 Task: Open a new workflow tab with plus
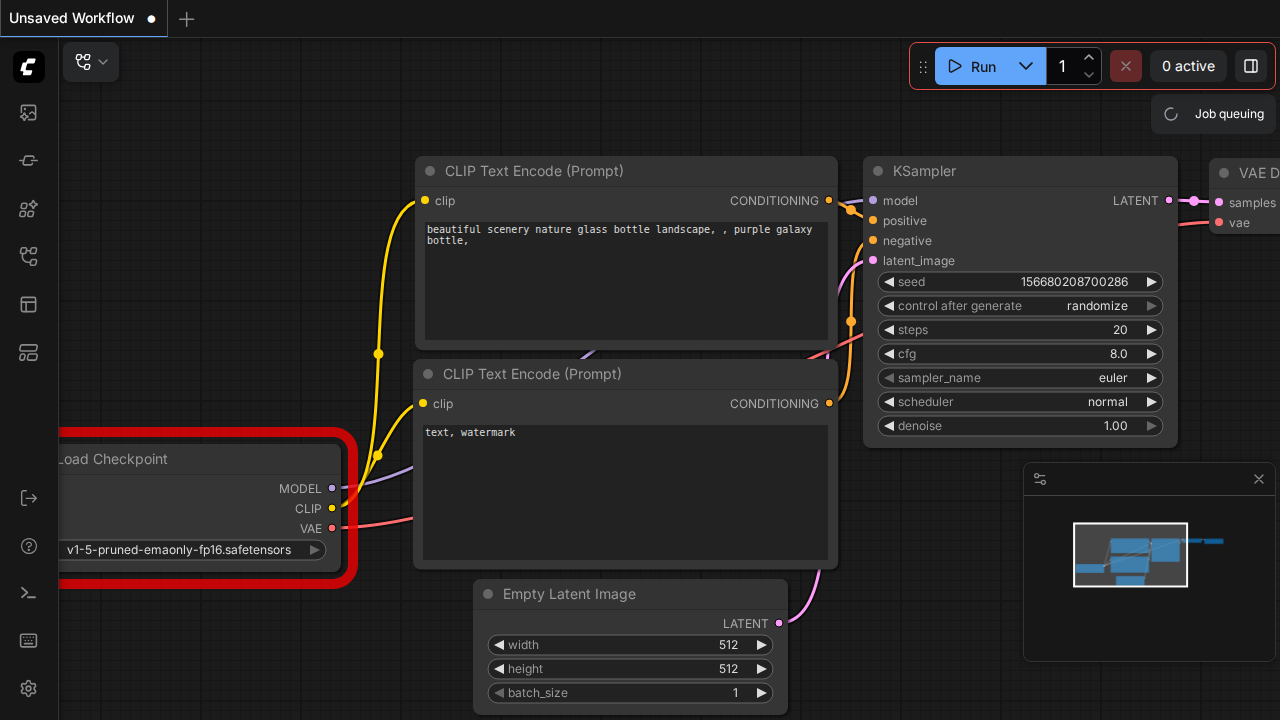click(x=186, y=19)
